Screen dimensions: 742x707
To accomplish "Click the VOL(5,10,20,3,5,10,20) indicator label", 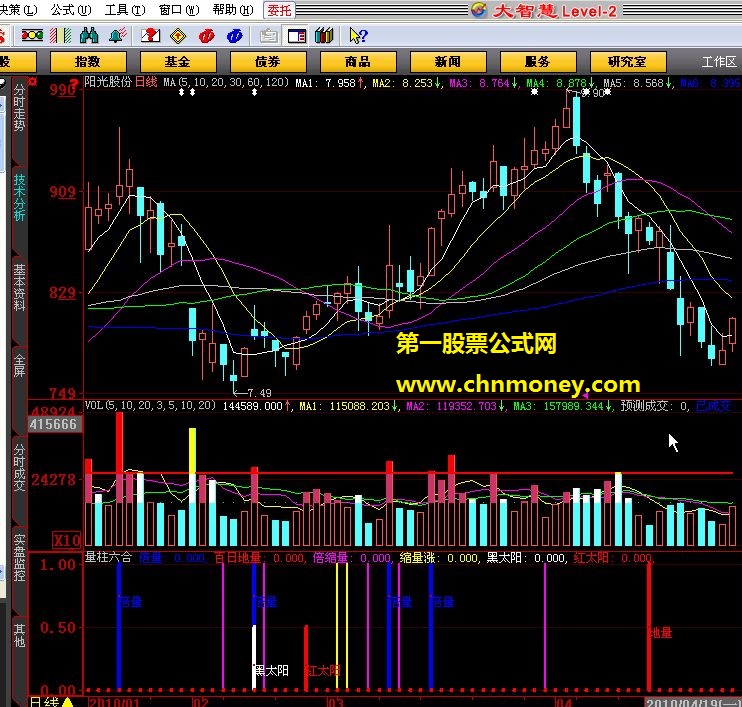I will pyautogui.click(x=150, y=406).
